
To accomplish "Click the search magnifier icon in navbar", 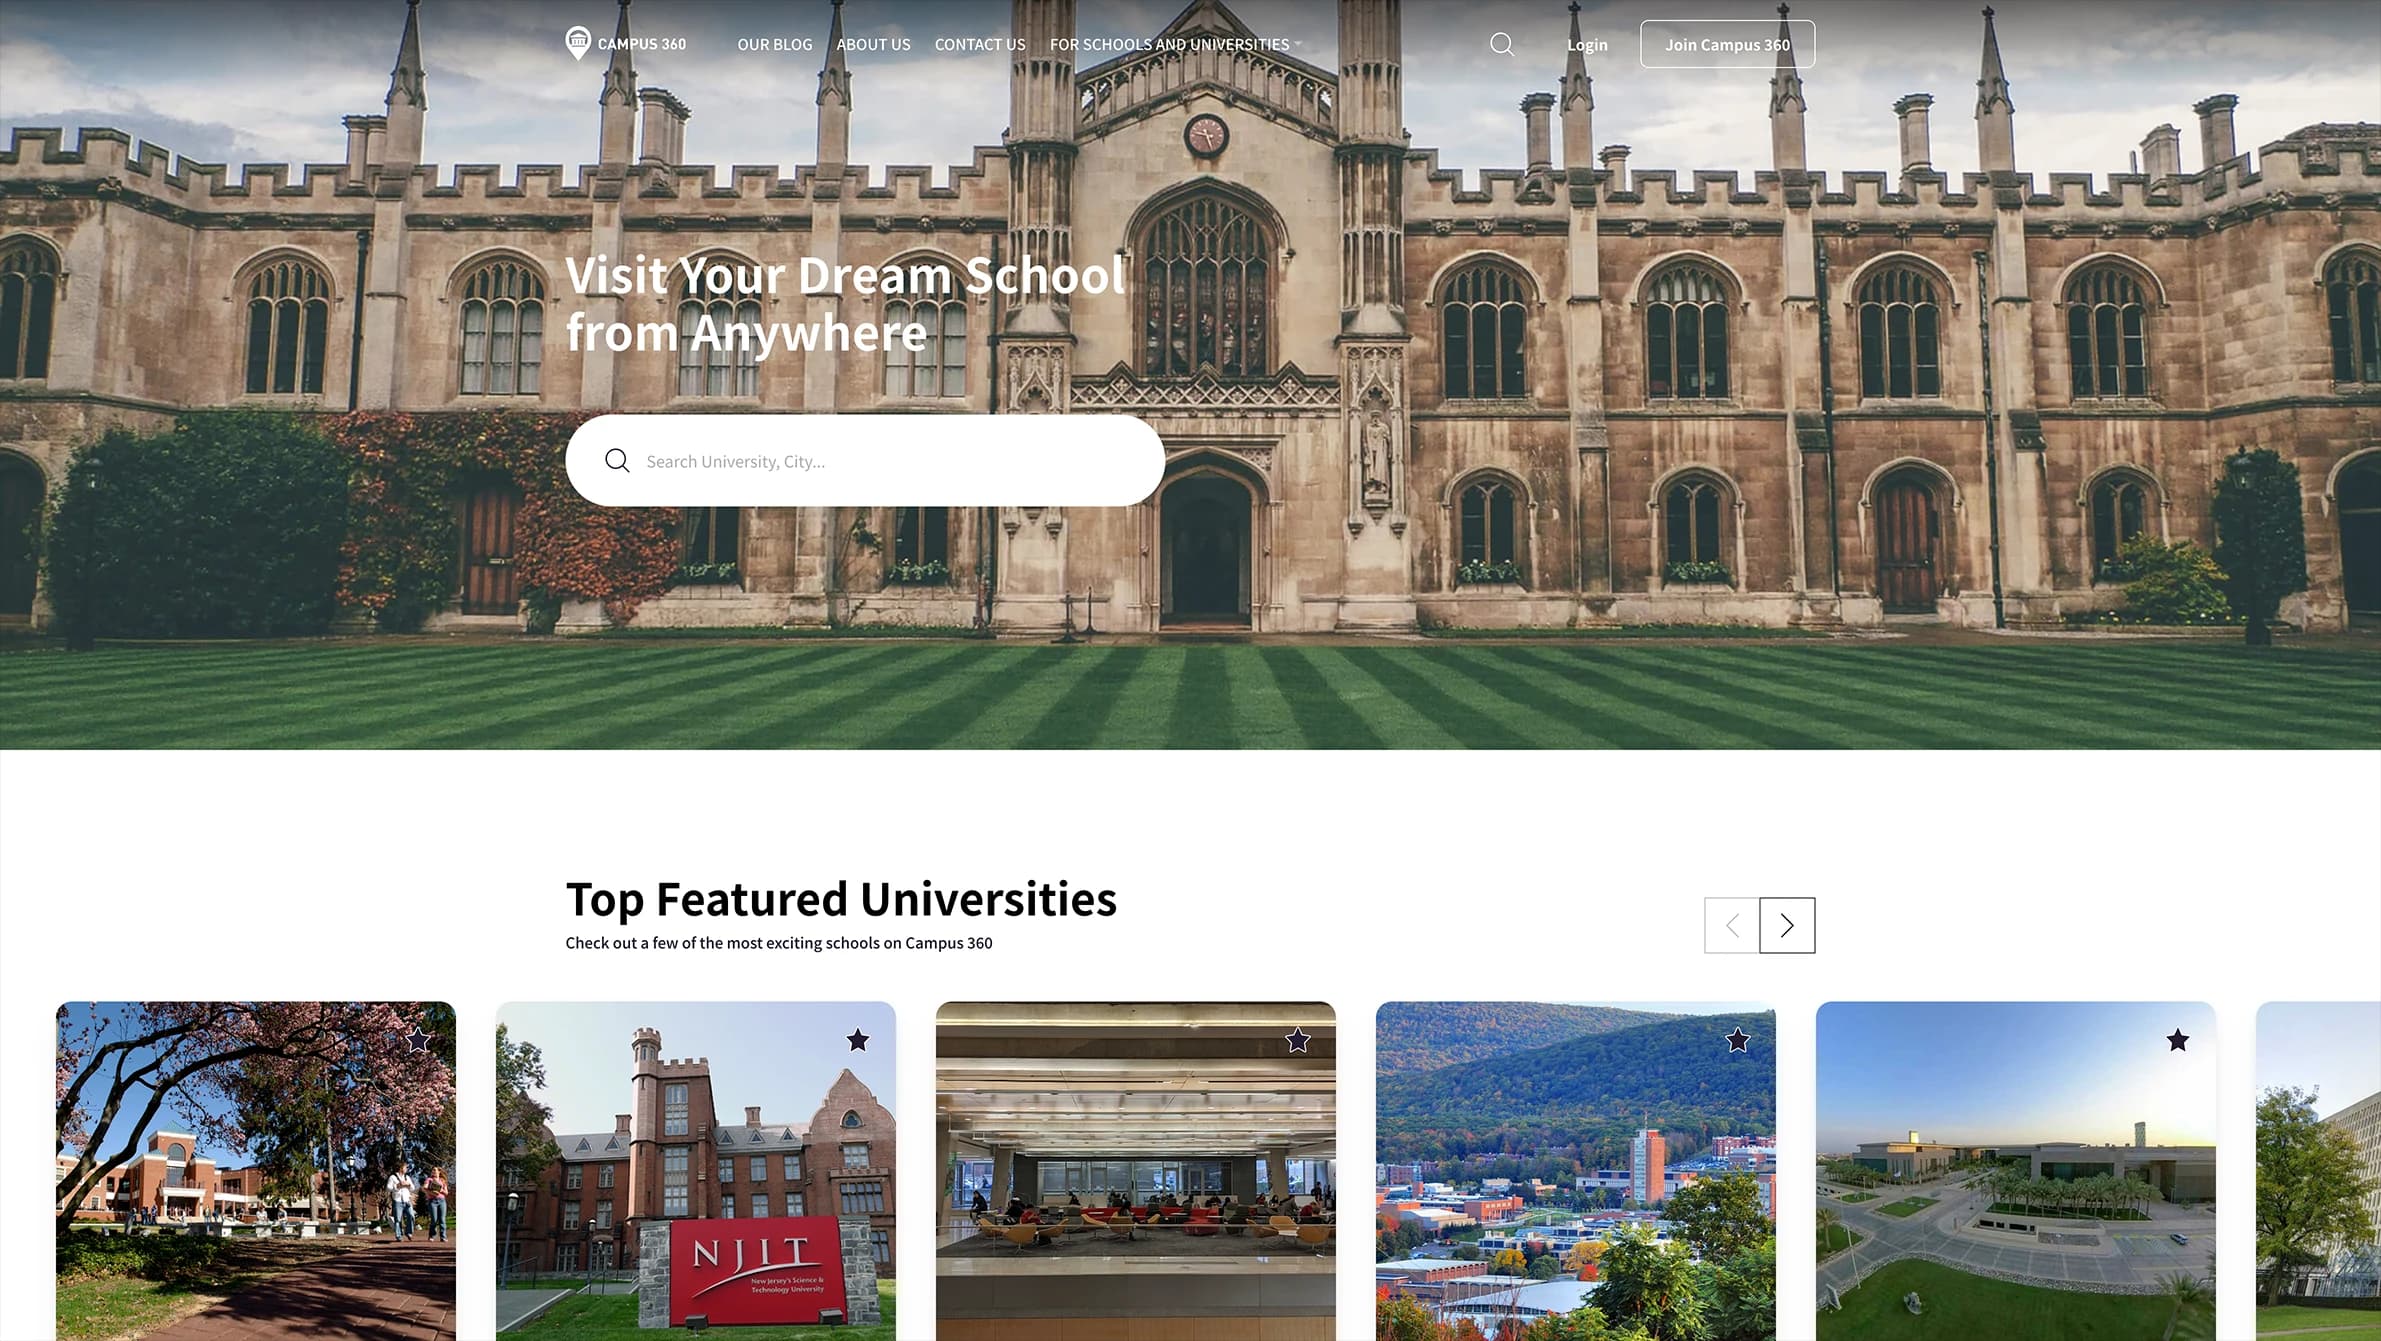I will pos(1501,43).
